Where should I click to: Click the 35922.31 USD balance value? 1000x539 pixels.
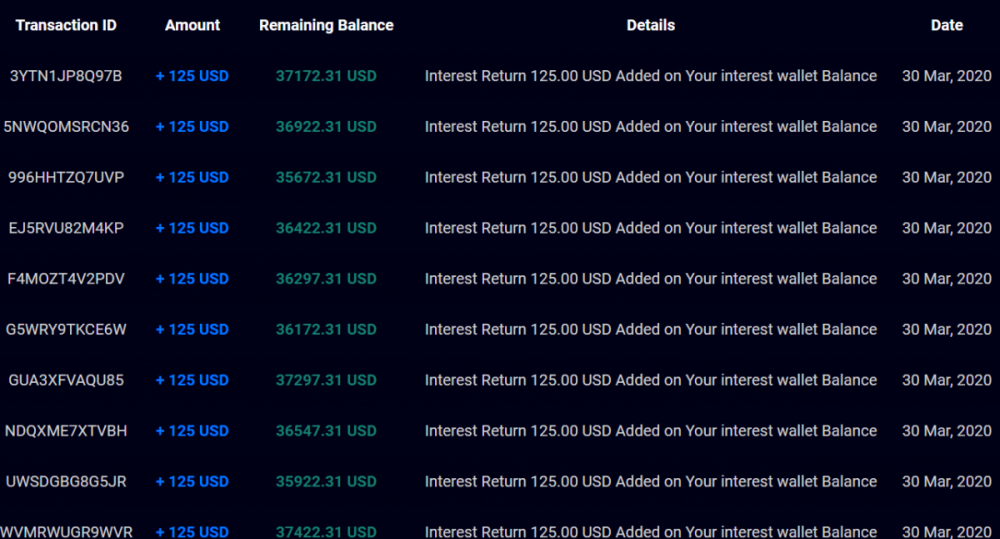point(326,482)
